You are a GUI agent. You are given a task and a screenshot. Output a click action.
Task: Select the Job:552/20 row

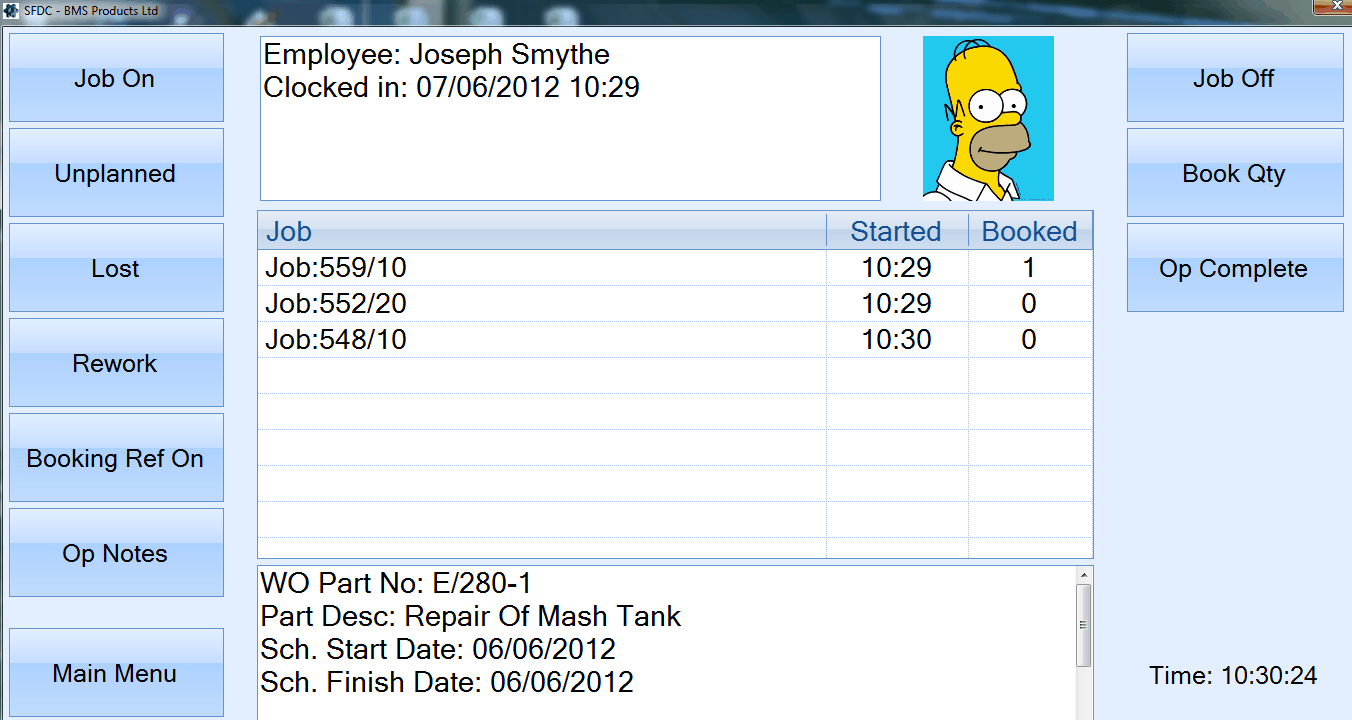(675, 304)
